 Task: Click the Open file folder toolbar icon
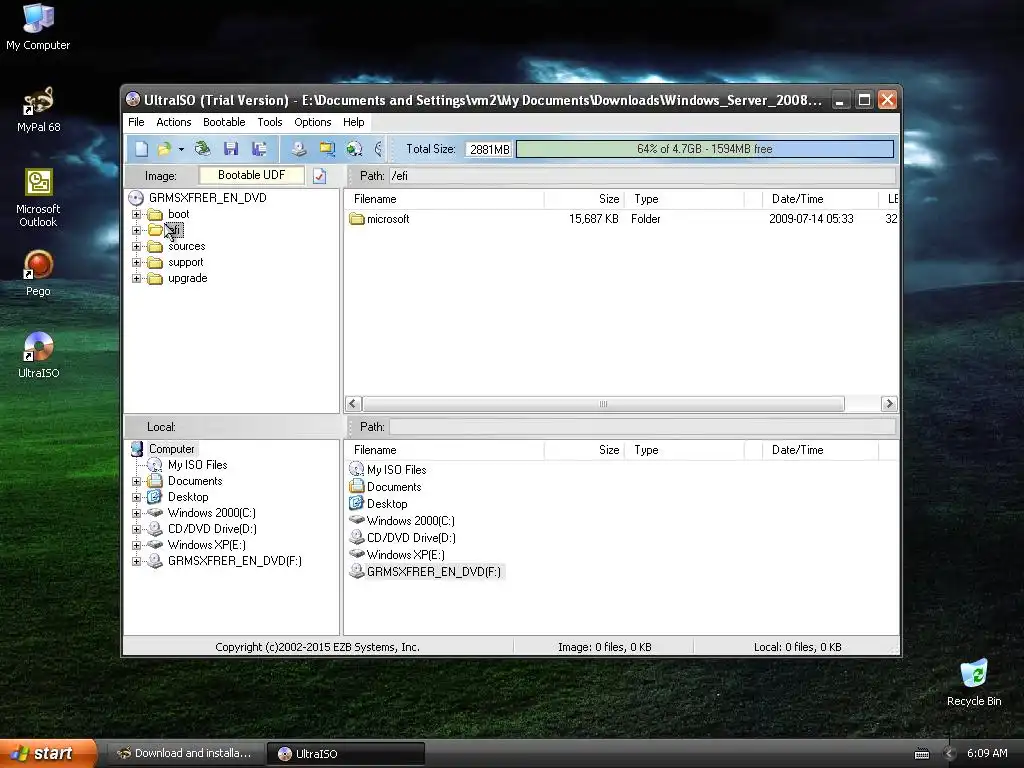(165, 149)
